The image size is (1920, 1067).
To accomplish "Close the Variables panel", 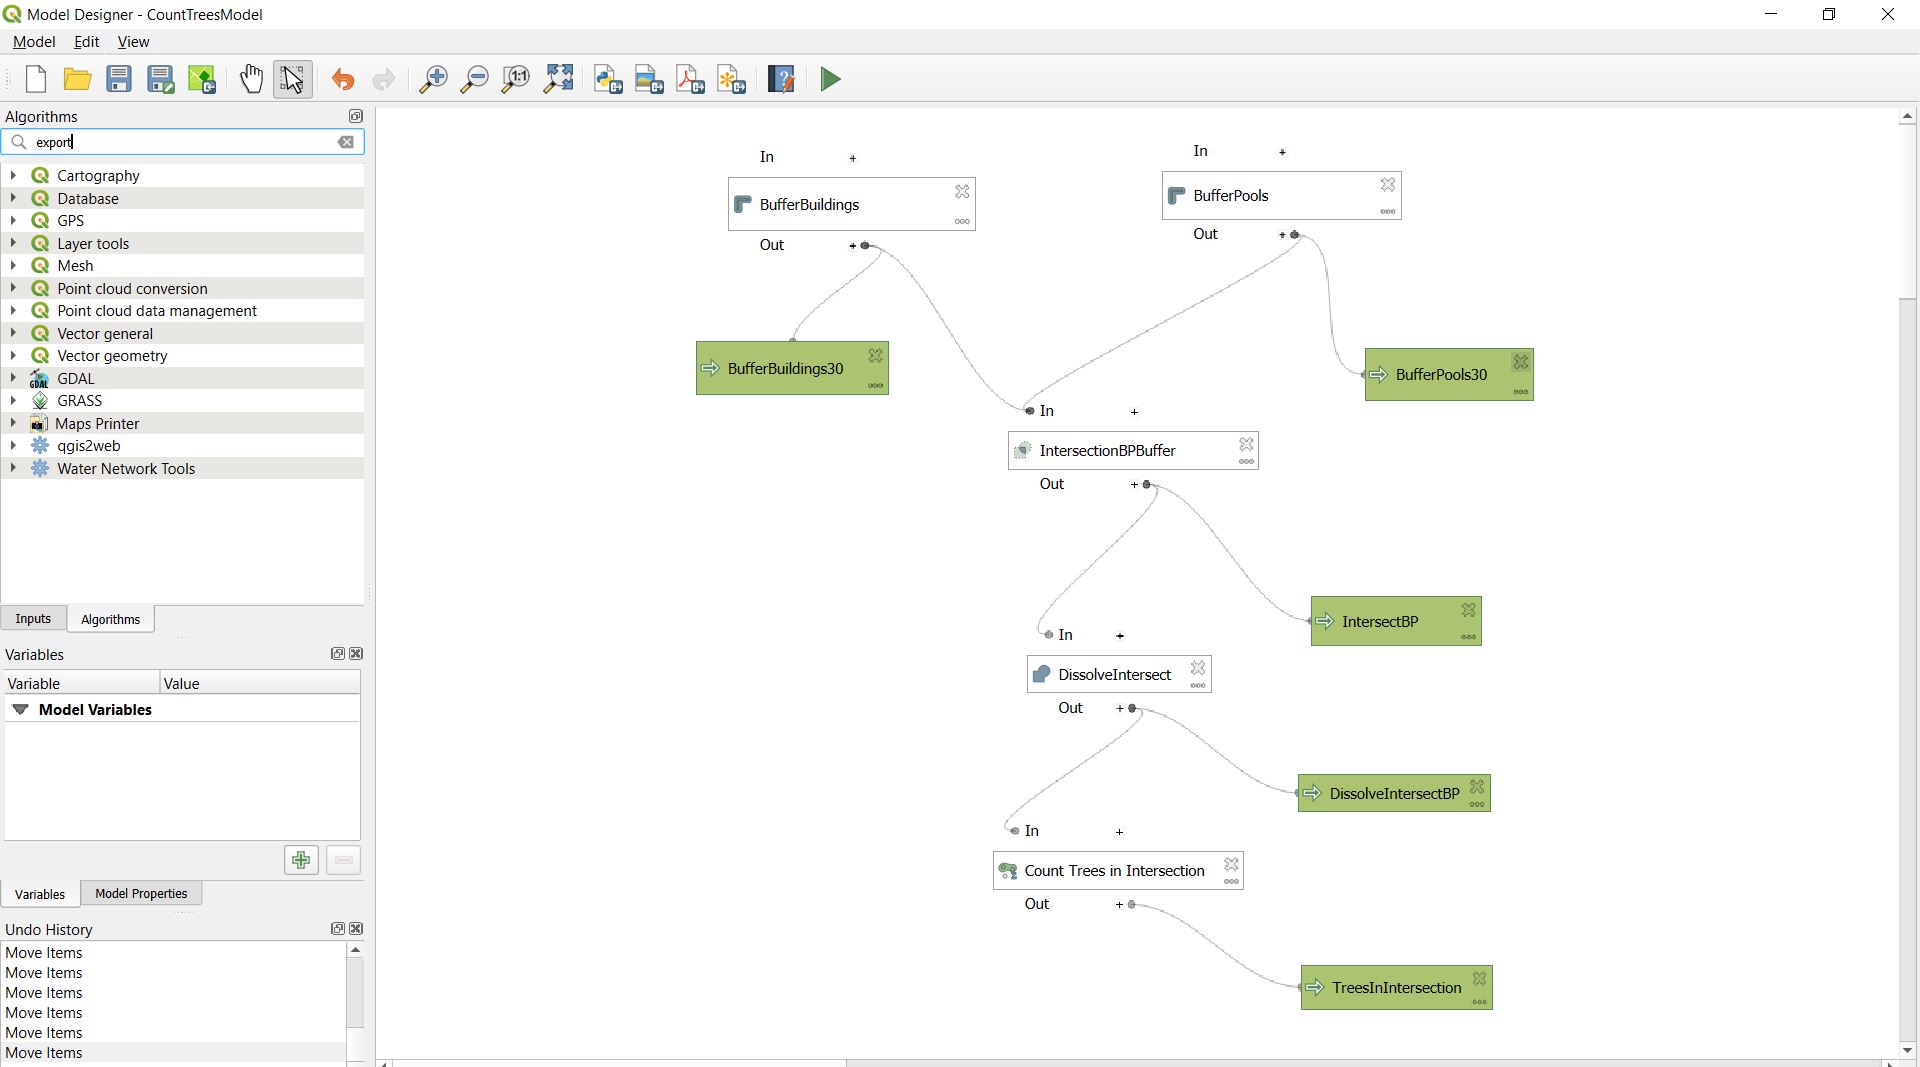I will [x=356, y=653].
